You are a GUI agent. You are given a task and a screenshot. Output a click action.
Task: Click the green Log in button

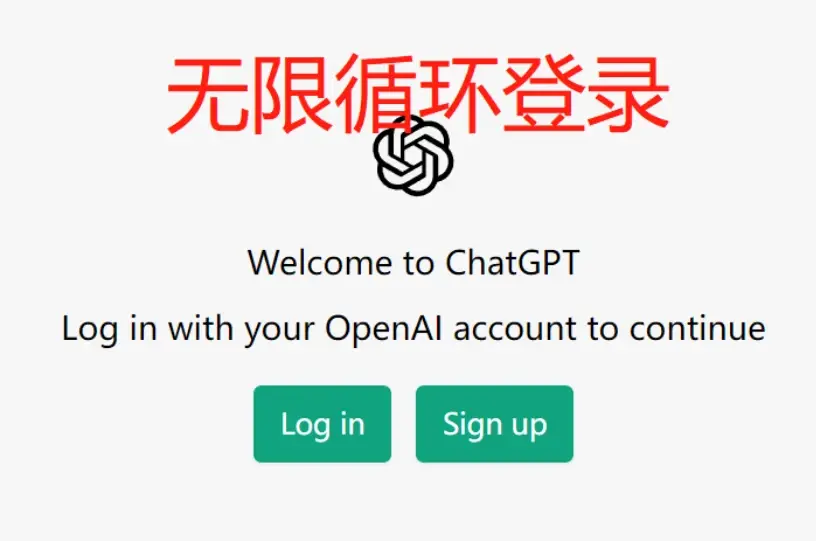pyautogui.click(x=322, y=423)
